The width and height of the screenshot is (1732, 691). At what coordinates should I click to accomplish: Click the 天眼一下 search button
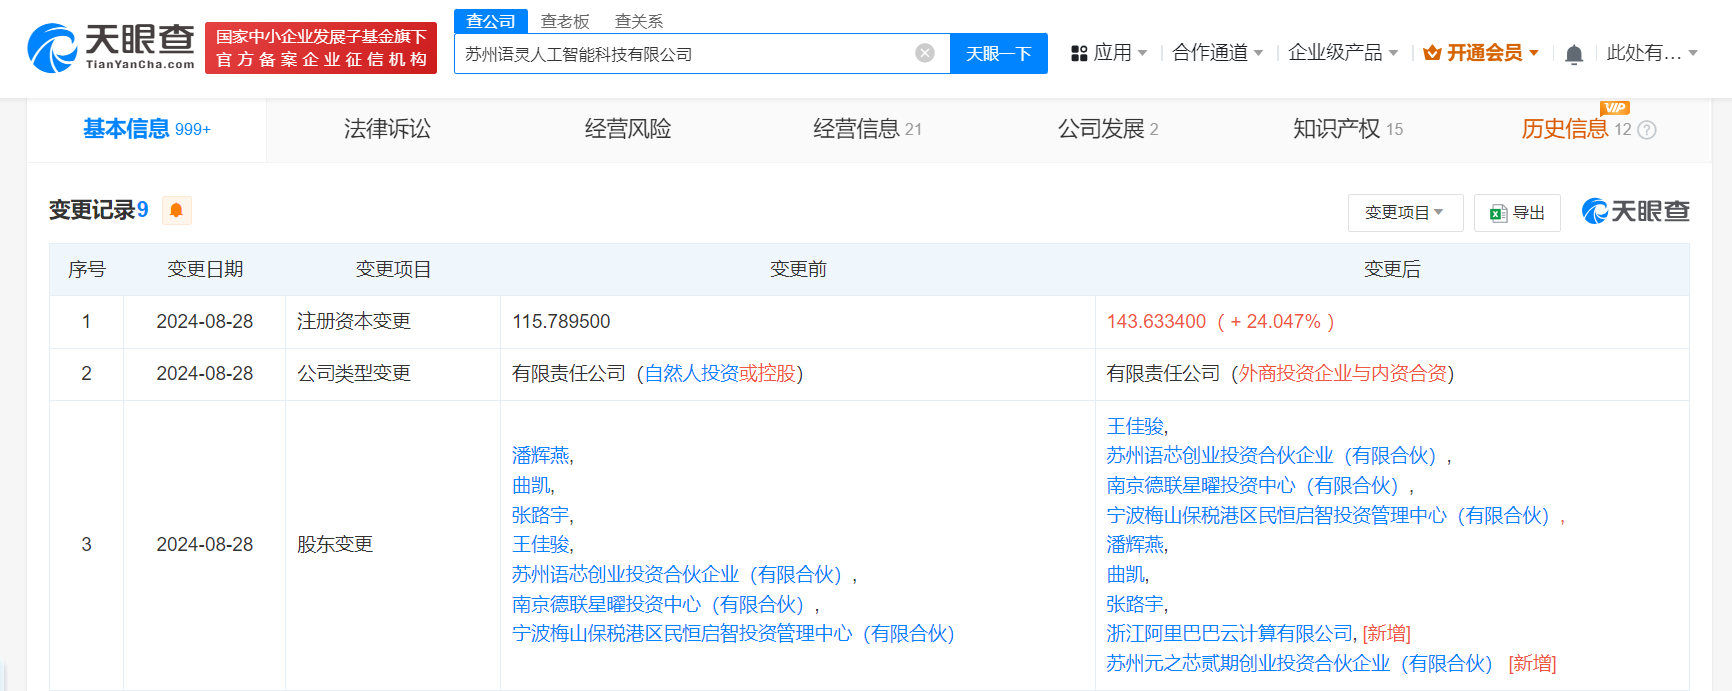click(x=998, y=54)
